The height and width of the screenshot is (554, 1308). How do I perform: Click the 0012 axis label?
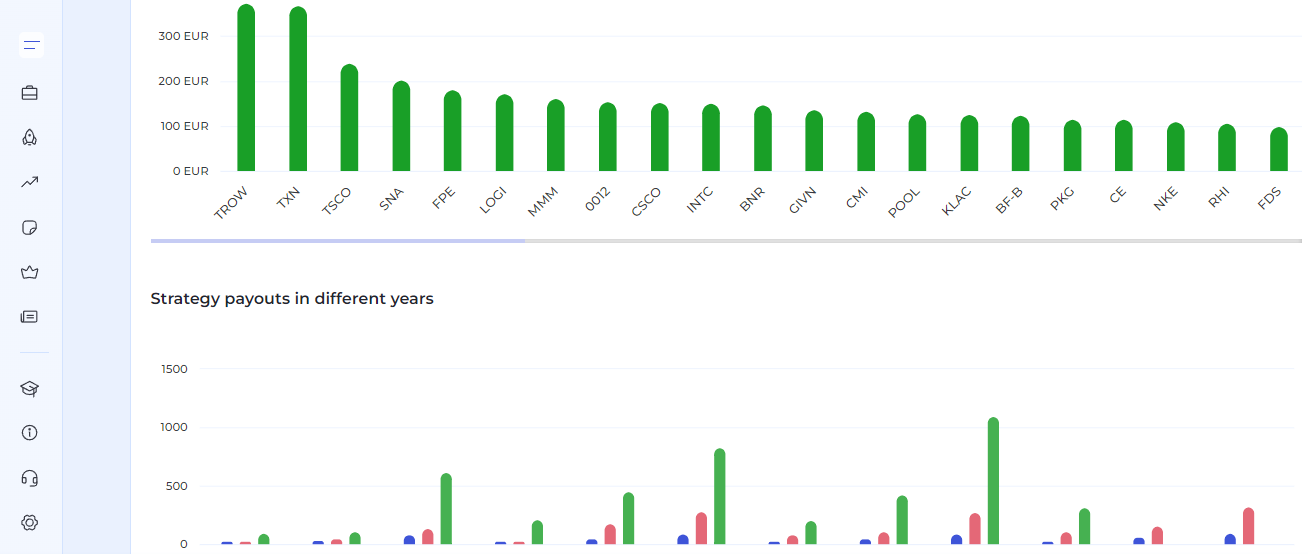click(x=599, y=200)
